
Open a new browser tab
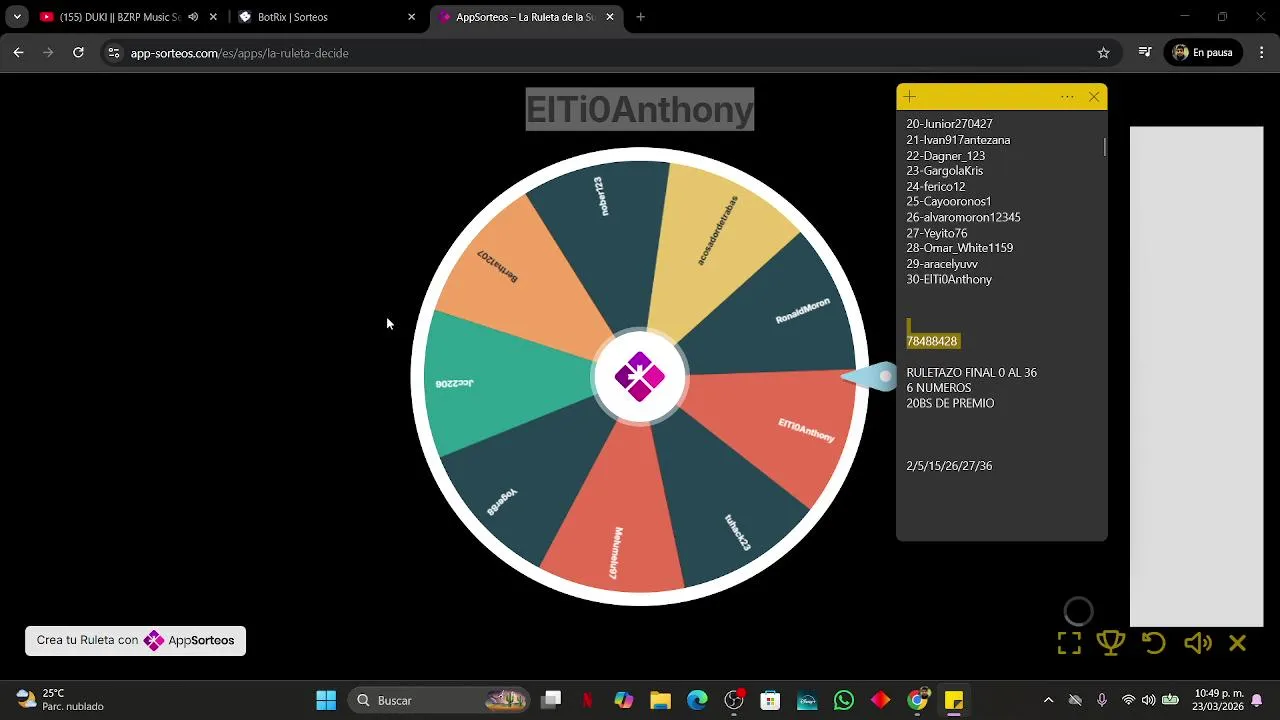point(640,17)
